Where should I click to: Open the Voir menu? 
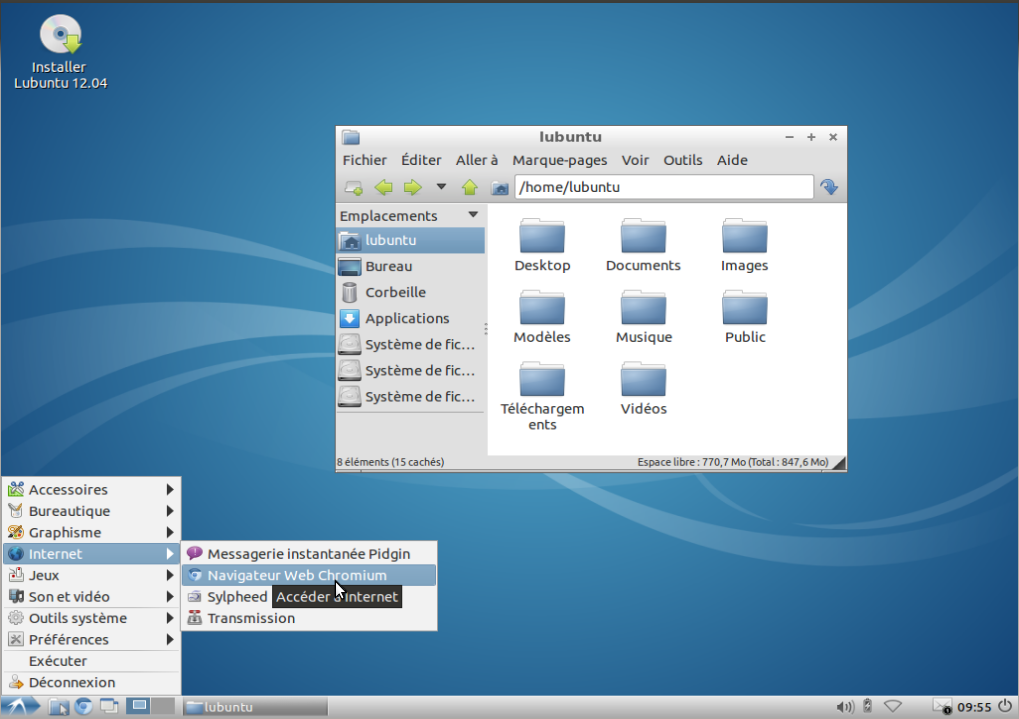(x=635, y=161)
